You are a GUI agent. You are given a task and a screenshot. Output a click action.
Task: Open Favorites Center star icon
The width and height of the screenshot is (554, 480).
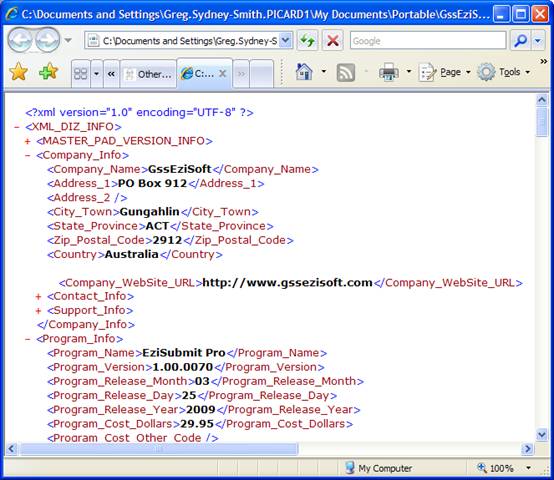click(18, 72)
